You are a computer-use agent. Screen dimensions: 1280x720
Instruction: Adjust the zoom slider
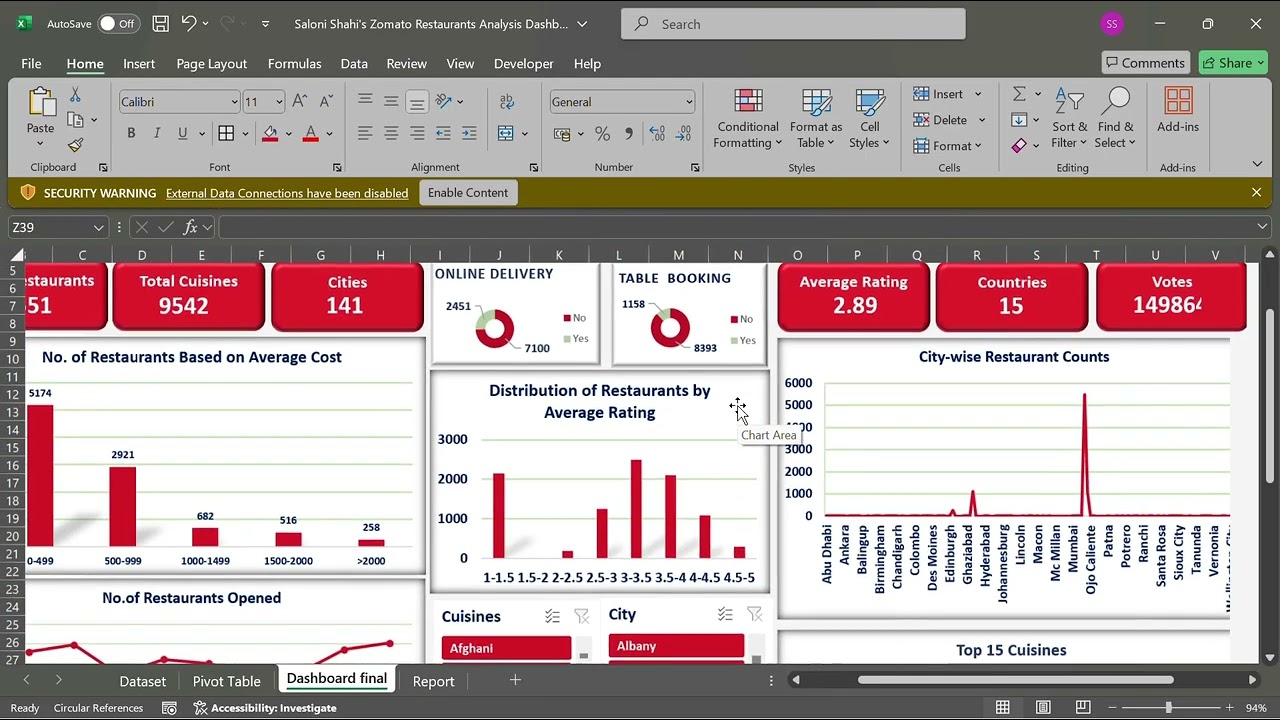coord(1168,708)
